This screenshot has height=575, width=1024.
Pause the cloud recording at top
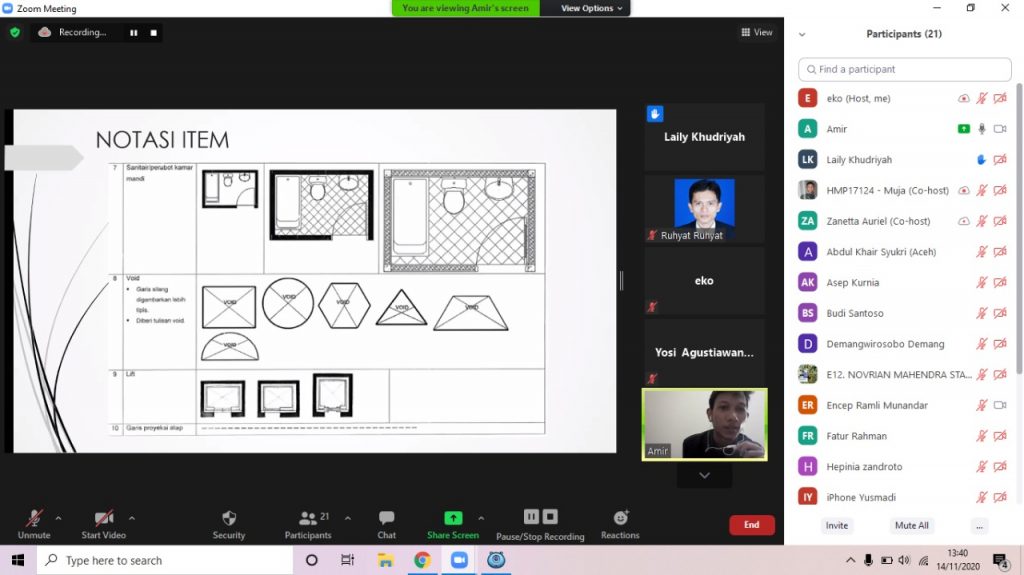133,33
